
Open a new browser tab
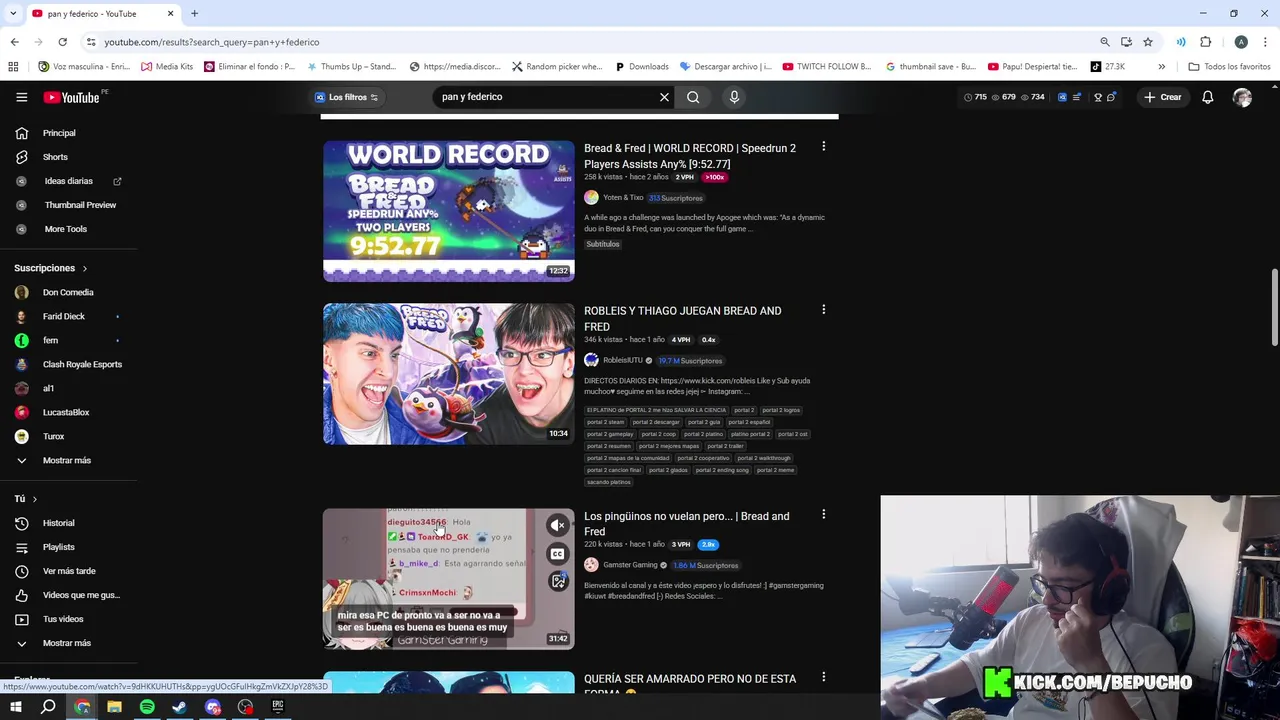tap(194, 13)
